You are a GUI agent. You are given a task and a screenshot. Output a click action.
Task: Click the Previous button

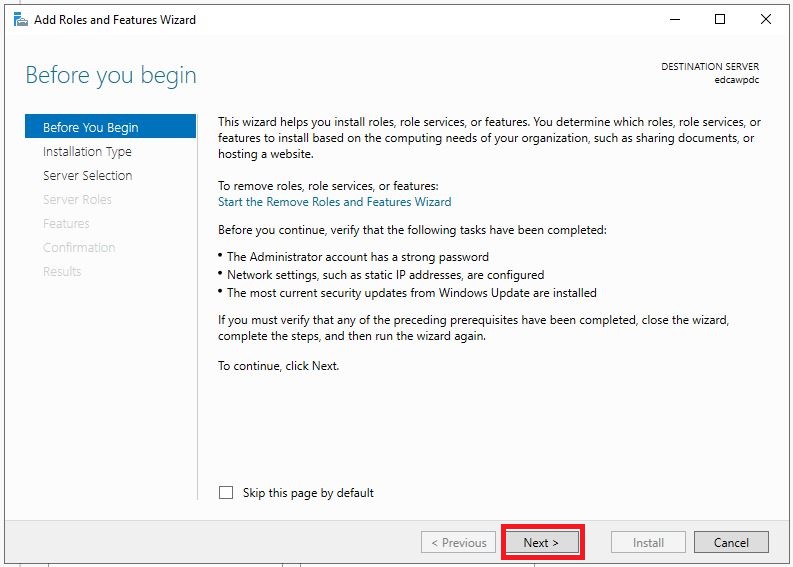click(x=458, y=542)
